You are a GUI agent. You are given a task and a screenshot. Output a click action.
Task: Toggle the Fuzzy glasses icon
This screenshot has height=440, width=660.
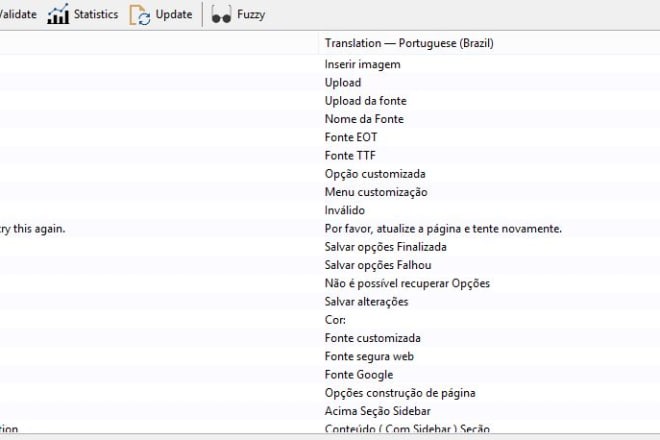coord(221,15)
